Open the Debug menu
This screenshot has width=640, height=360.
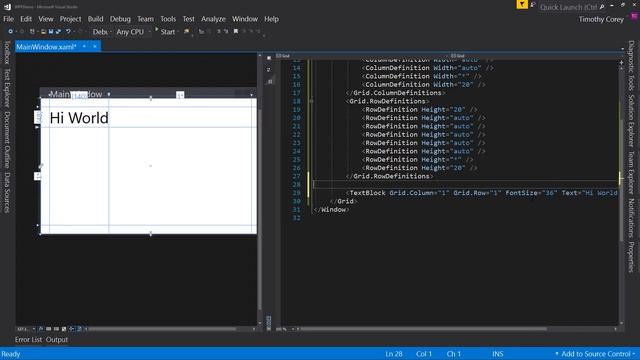[x=120, y=19]
